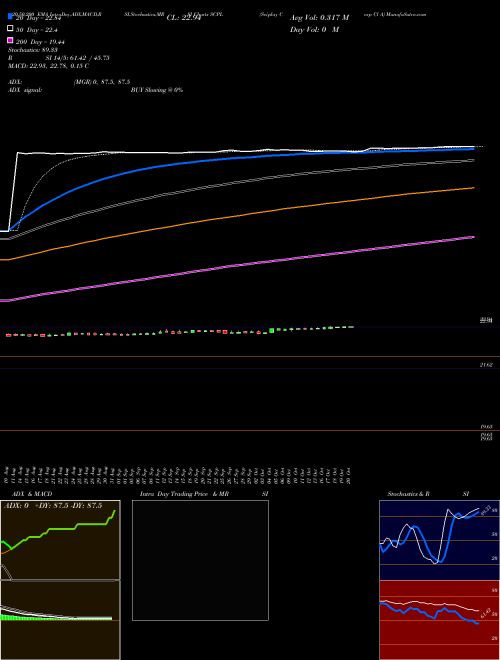Click the 'MACD: 22.93, 22.78, 0.15 C' line
The height and width of the screenshot is (660, 500).
[x=48, y=66]
